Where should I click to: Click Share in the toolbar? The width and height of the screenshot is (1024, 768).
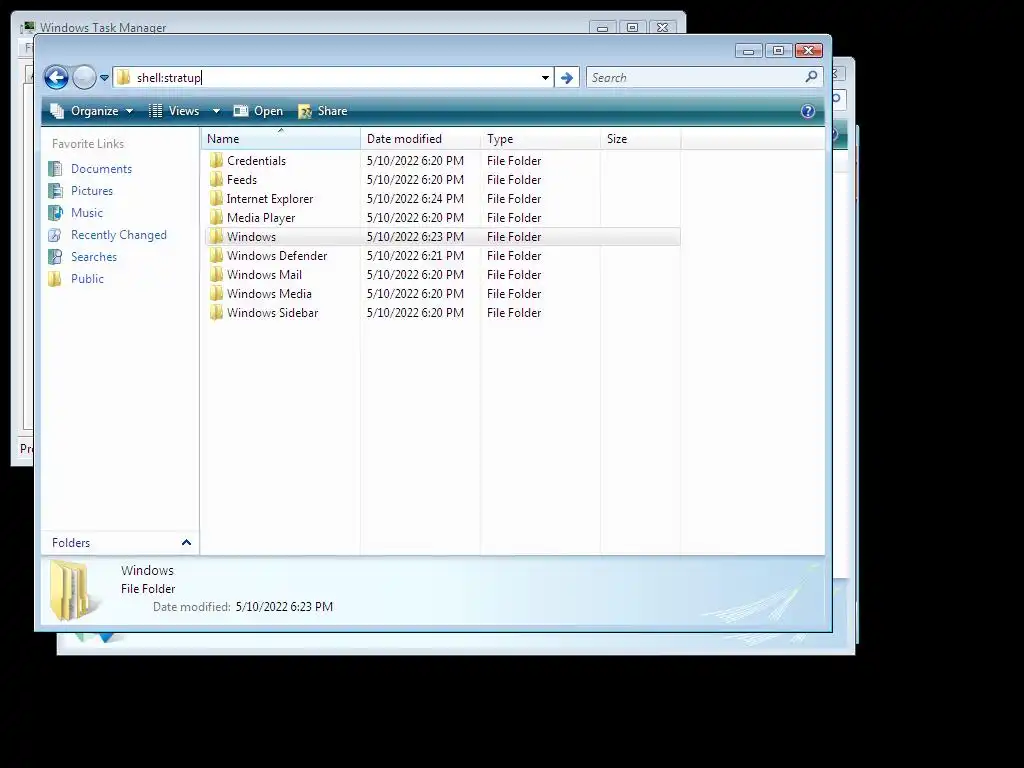click(x=323, y=111)
